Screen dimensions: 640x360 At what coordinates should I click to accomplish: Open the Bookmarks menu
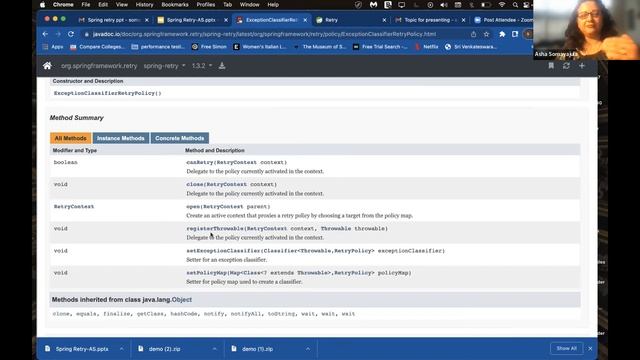(175, 5)
